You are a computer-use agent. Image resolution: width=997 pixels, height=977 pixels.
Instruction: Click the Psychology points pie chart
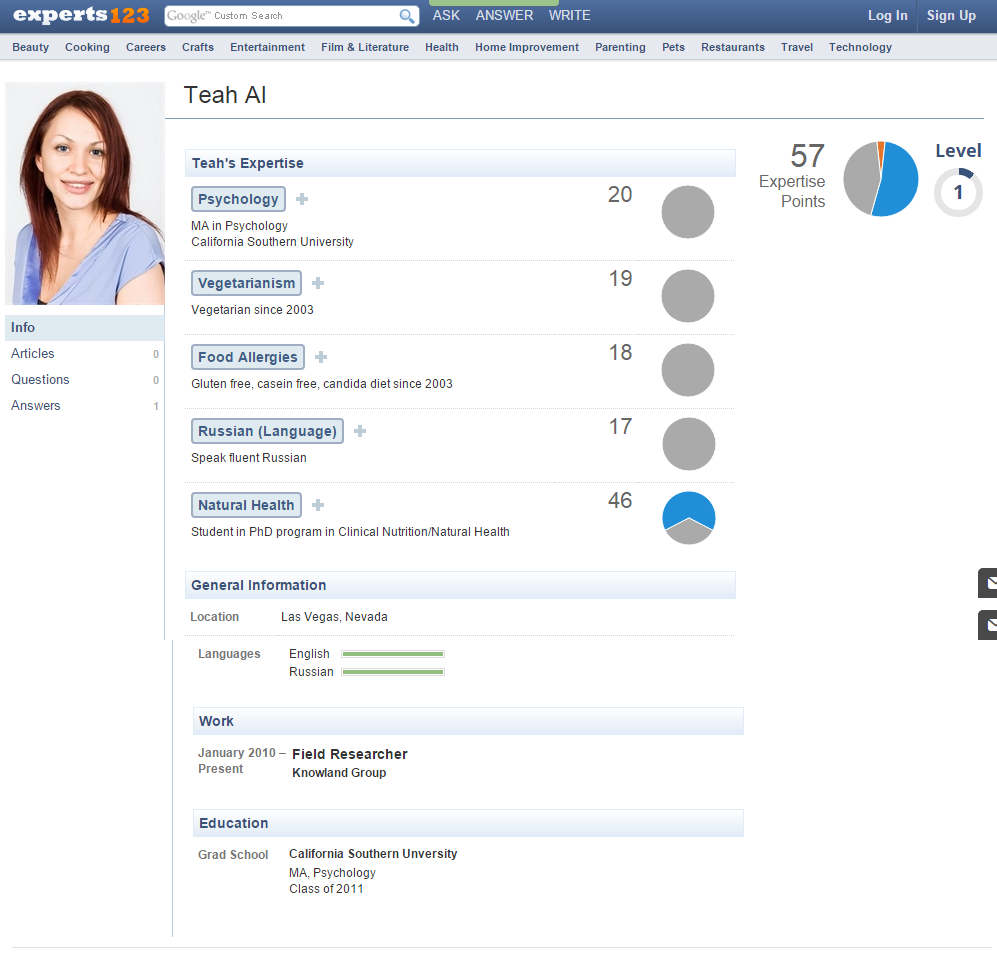[688, 212]
